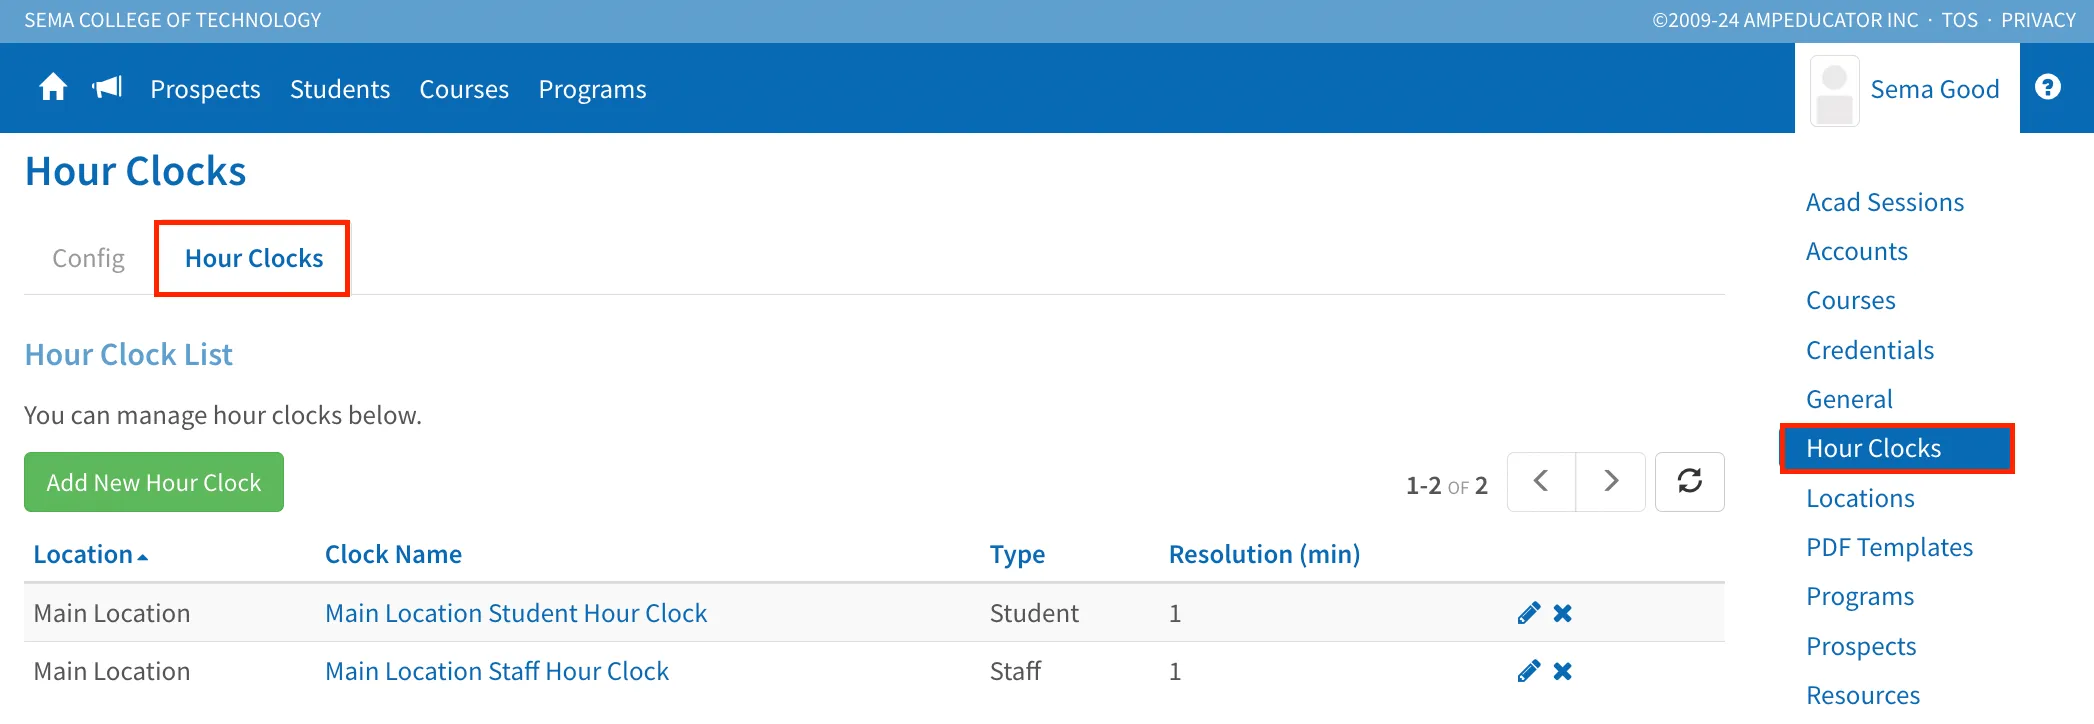The width and height of the screenshot is (2094, 724).
Task: Open Courses in the right sidebar
Action: tap(1851, 300)
